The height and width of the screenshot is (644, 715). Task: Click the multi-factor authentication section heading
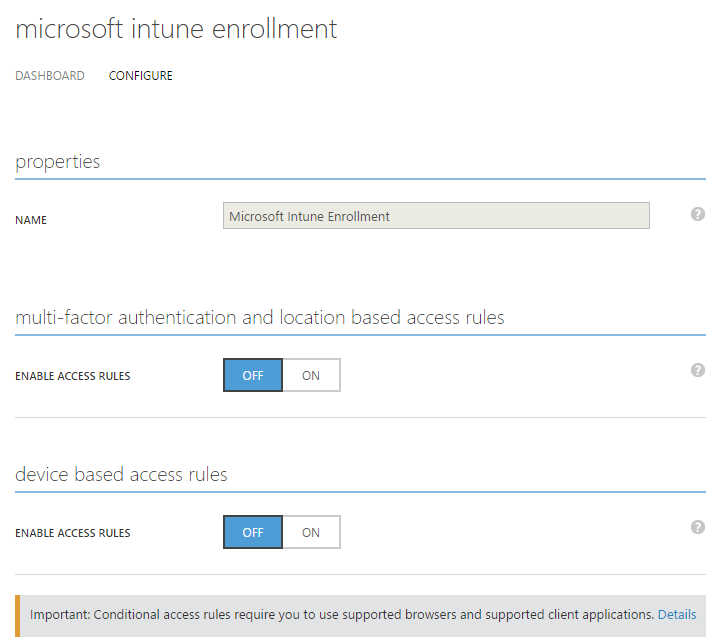tap(260, 318)
